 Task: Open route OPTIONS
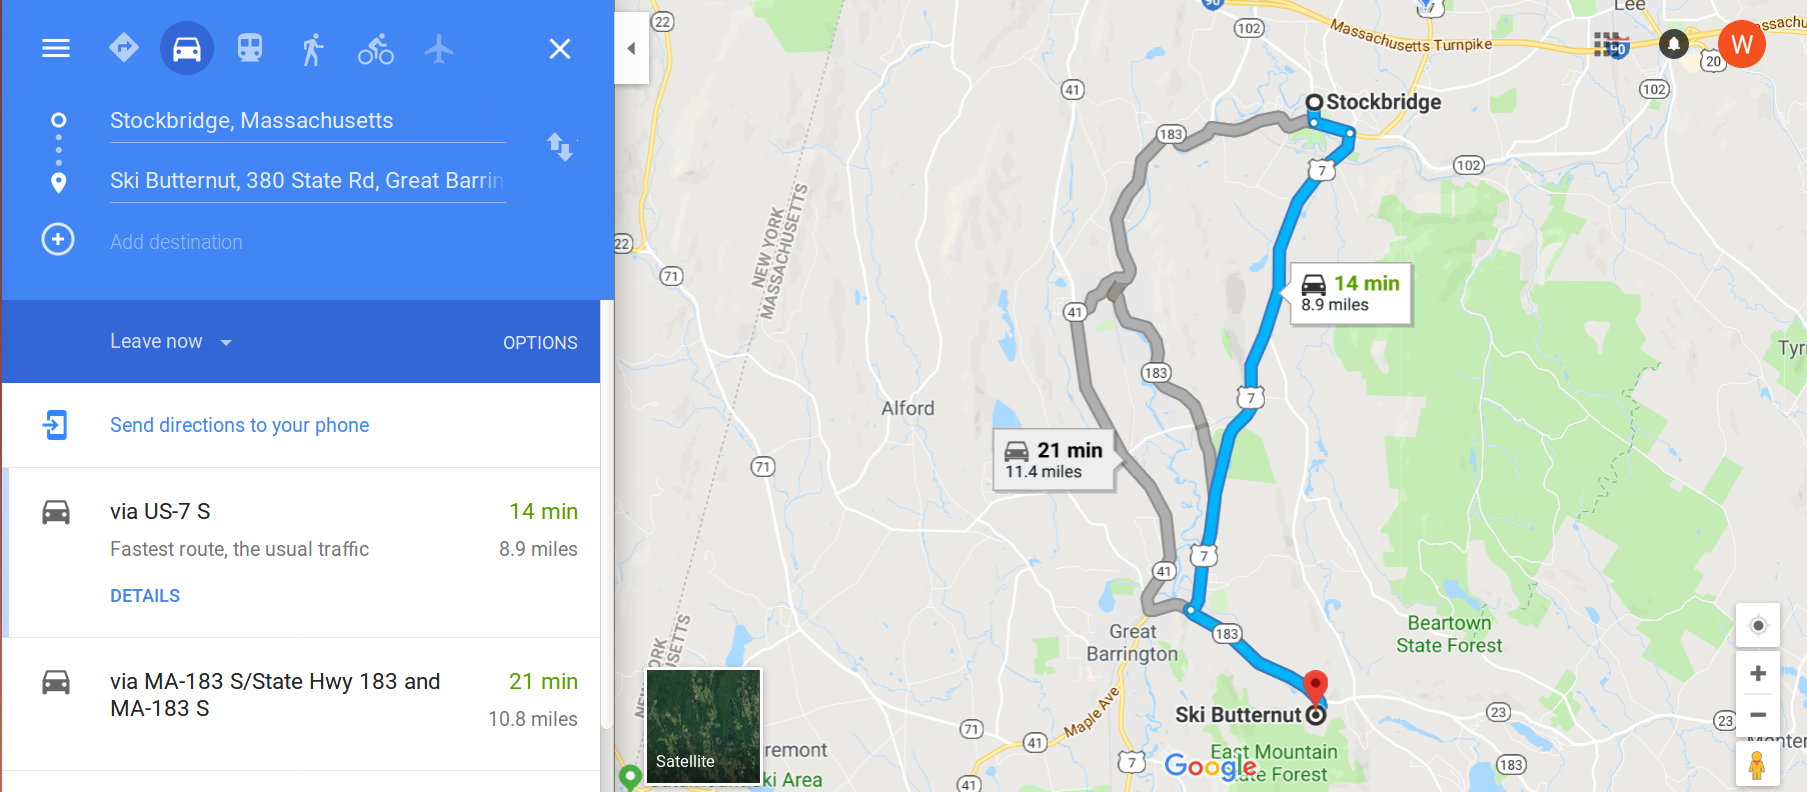click(x=540, y=343)
